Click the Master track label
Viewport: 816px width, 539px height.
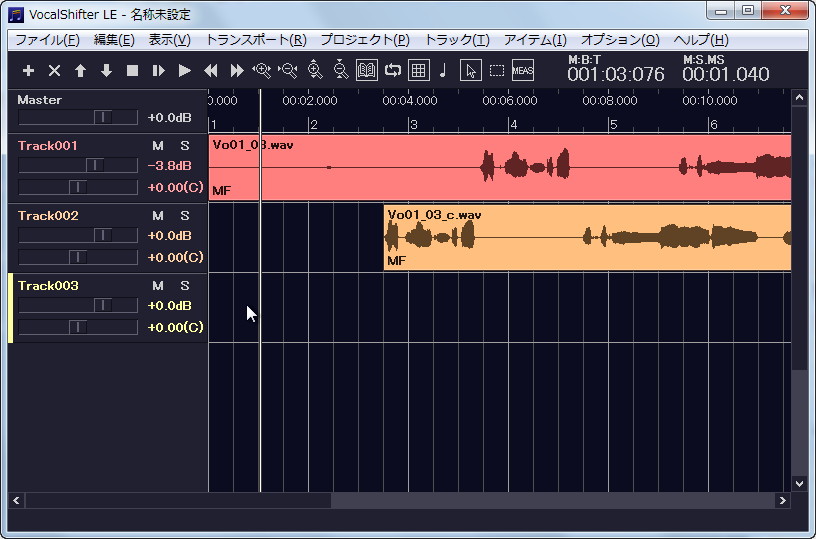[40, 100]
